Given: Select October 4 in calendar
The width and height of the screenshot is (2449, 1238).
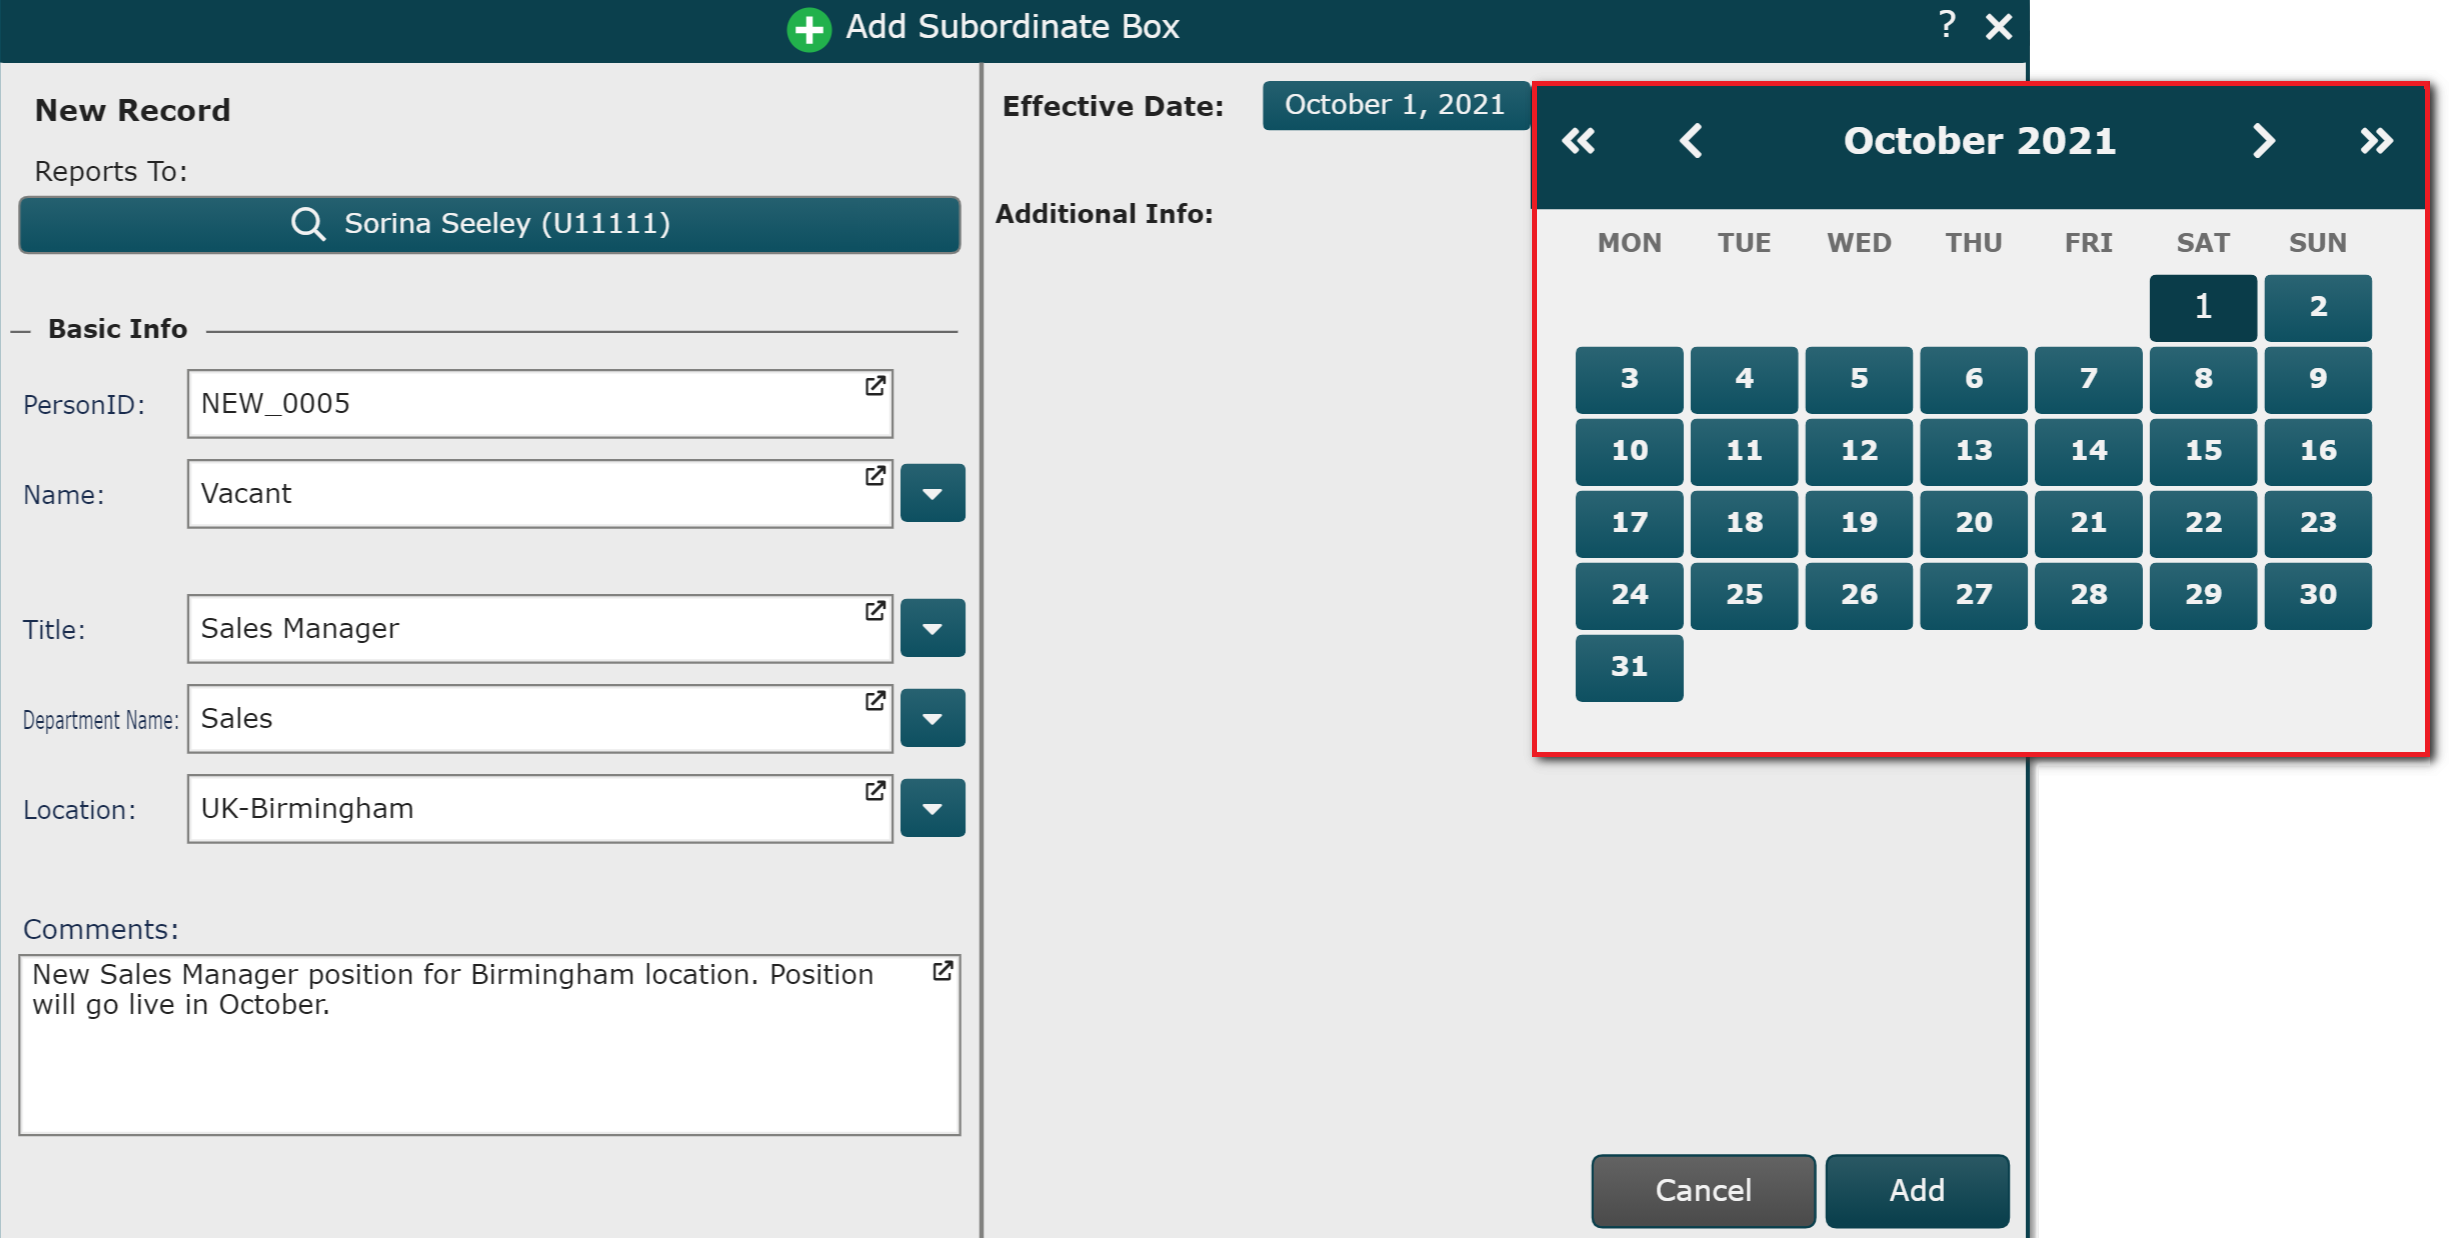Looking at the screenshot, I should click(x=1744, y=379).
